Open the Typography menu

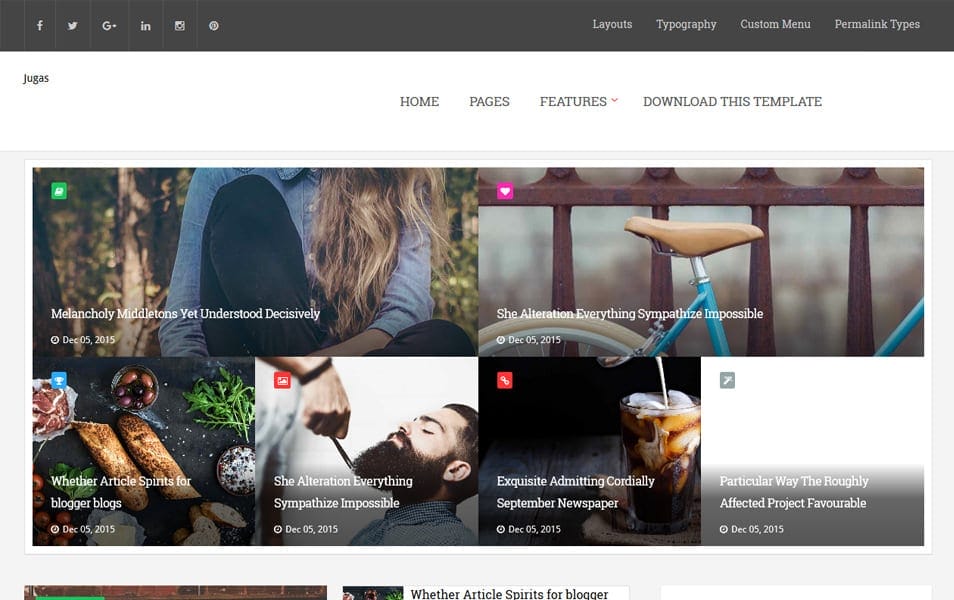click(x=686, y=24)
